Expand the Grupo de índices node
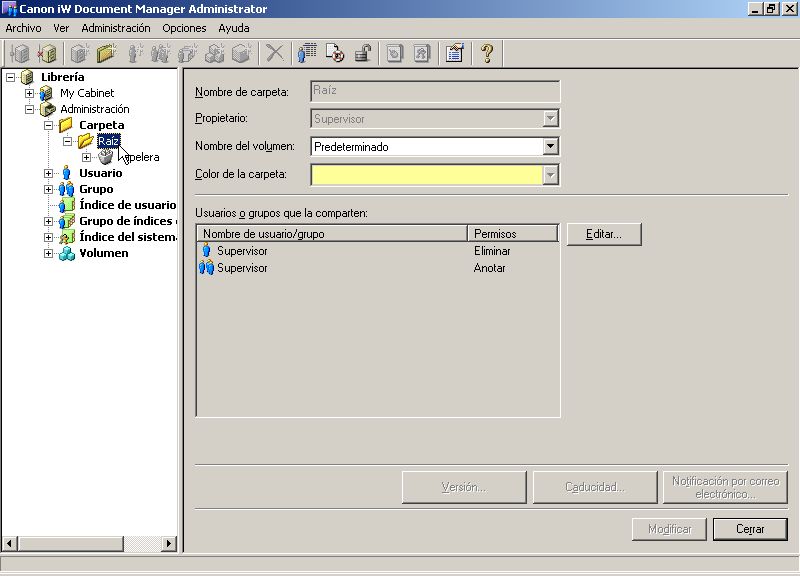800x576 pixels. [x=48, y=221]
